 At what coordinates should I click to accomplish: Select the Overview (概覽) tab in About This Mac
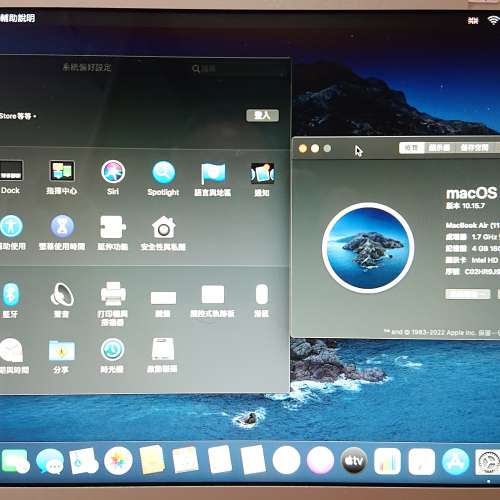point(412,148)
